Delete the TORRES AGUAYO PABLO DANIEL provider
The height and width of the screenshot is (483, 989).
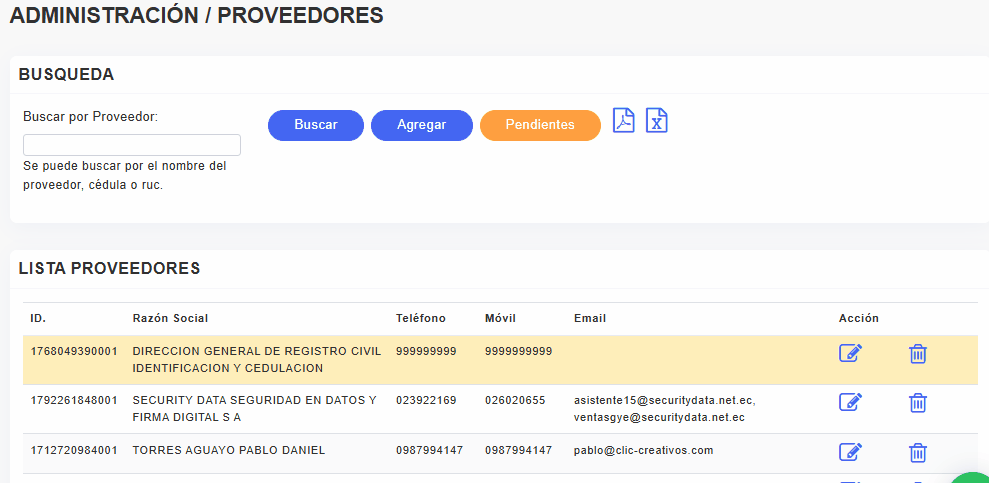click(917, 452)
